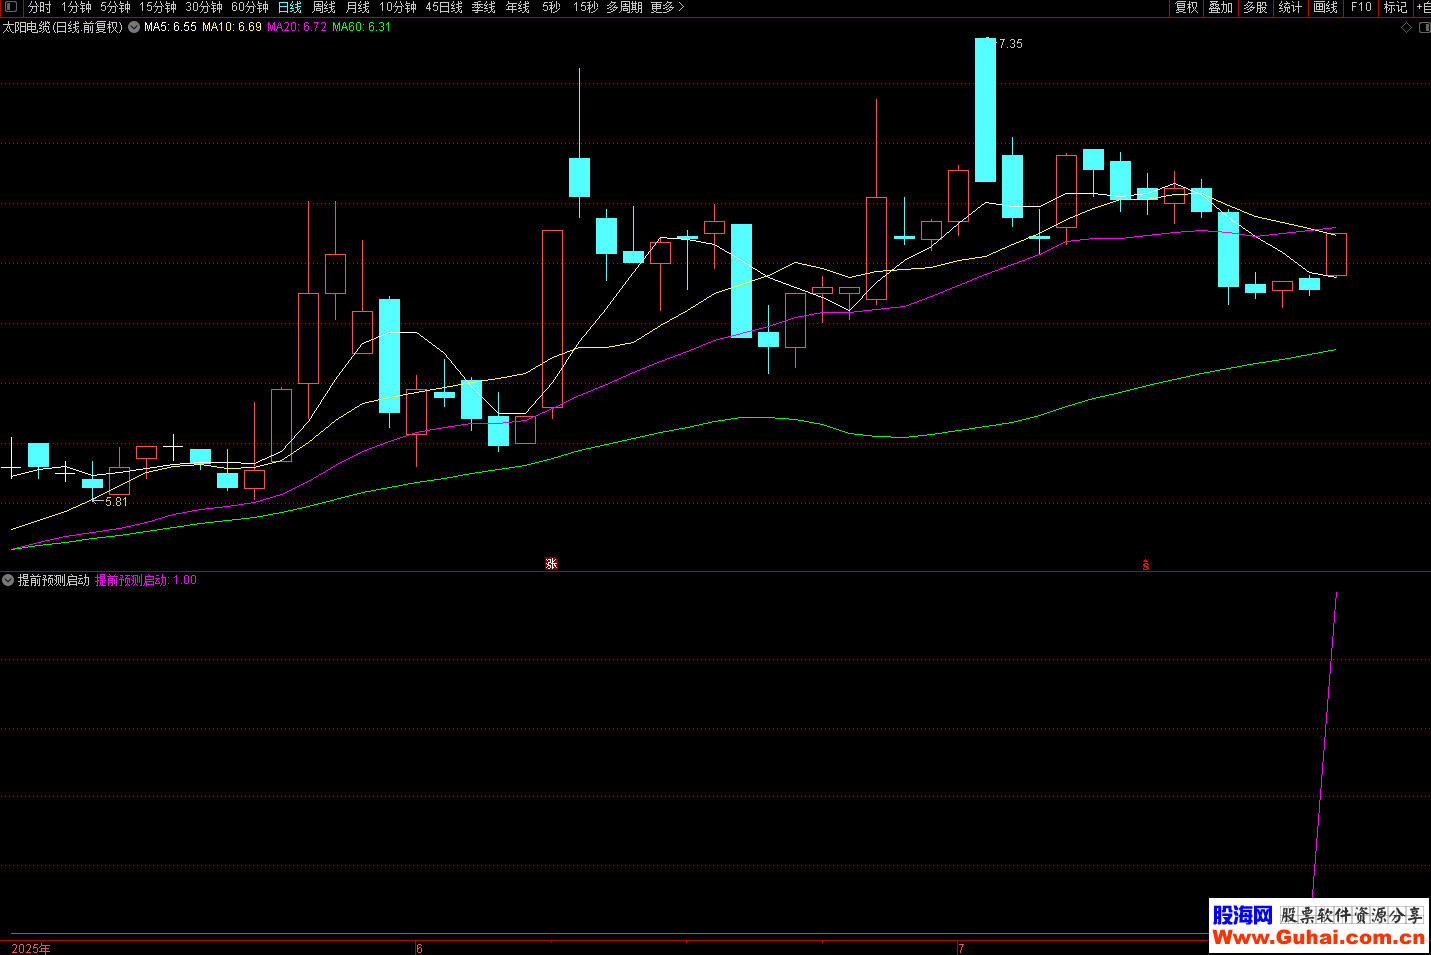Click the diamond icon at chart top right

[1407, 27]
